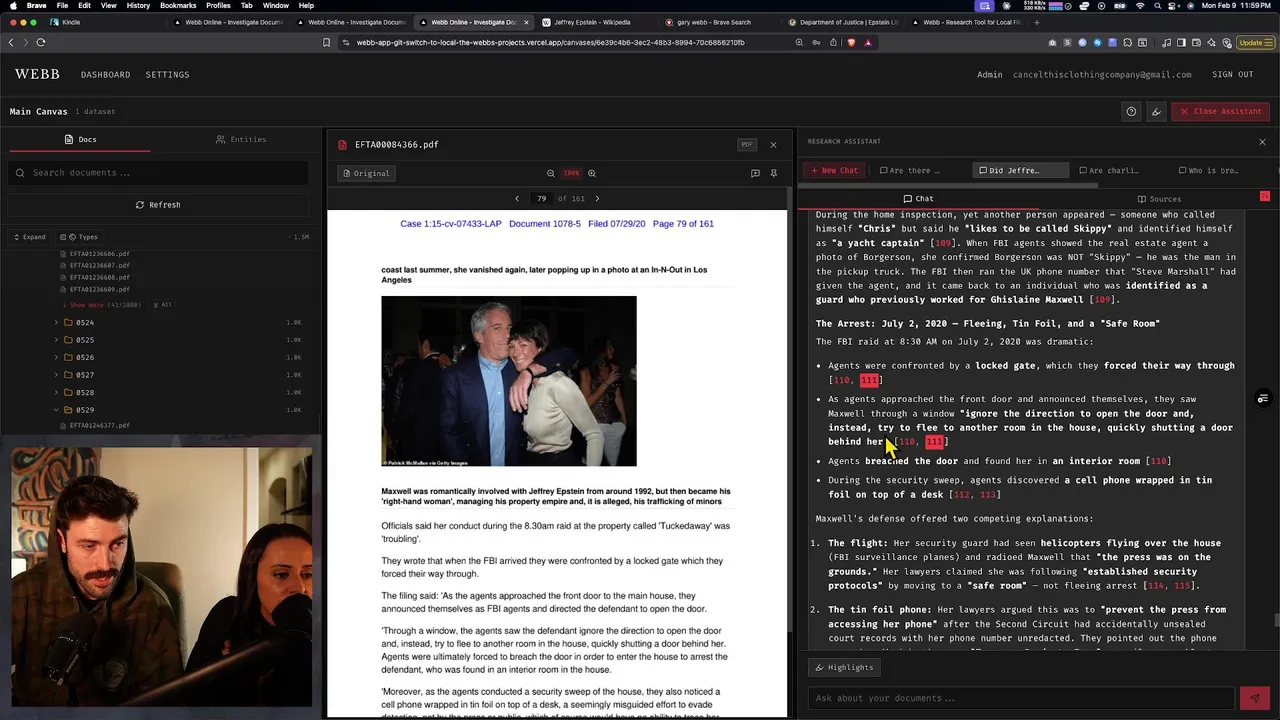The image size is (1280, 720).
Task: Click the Expand all button
Action: [29, 237]
